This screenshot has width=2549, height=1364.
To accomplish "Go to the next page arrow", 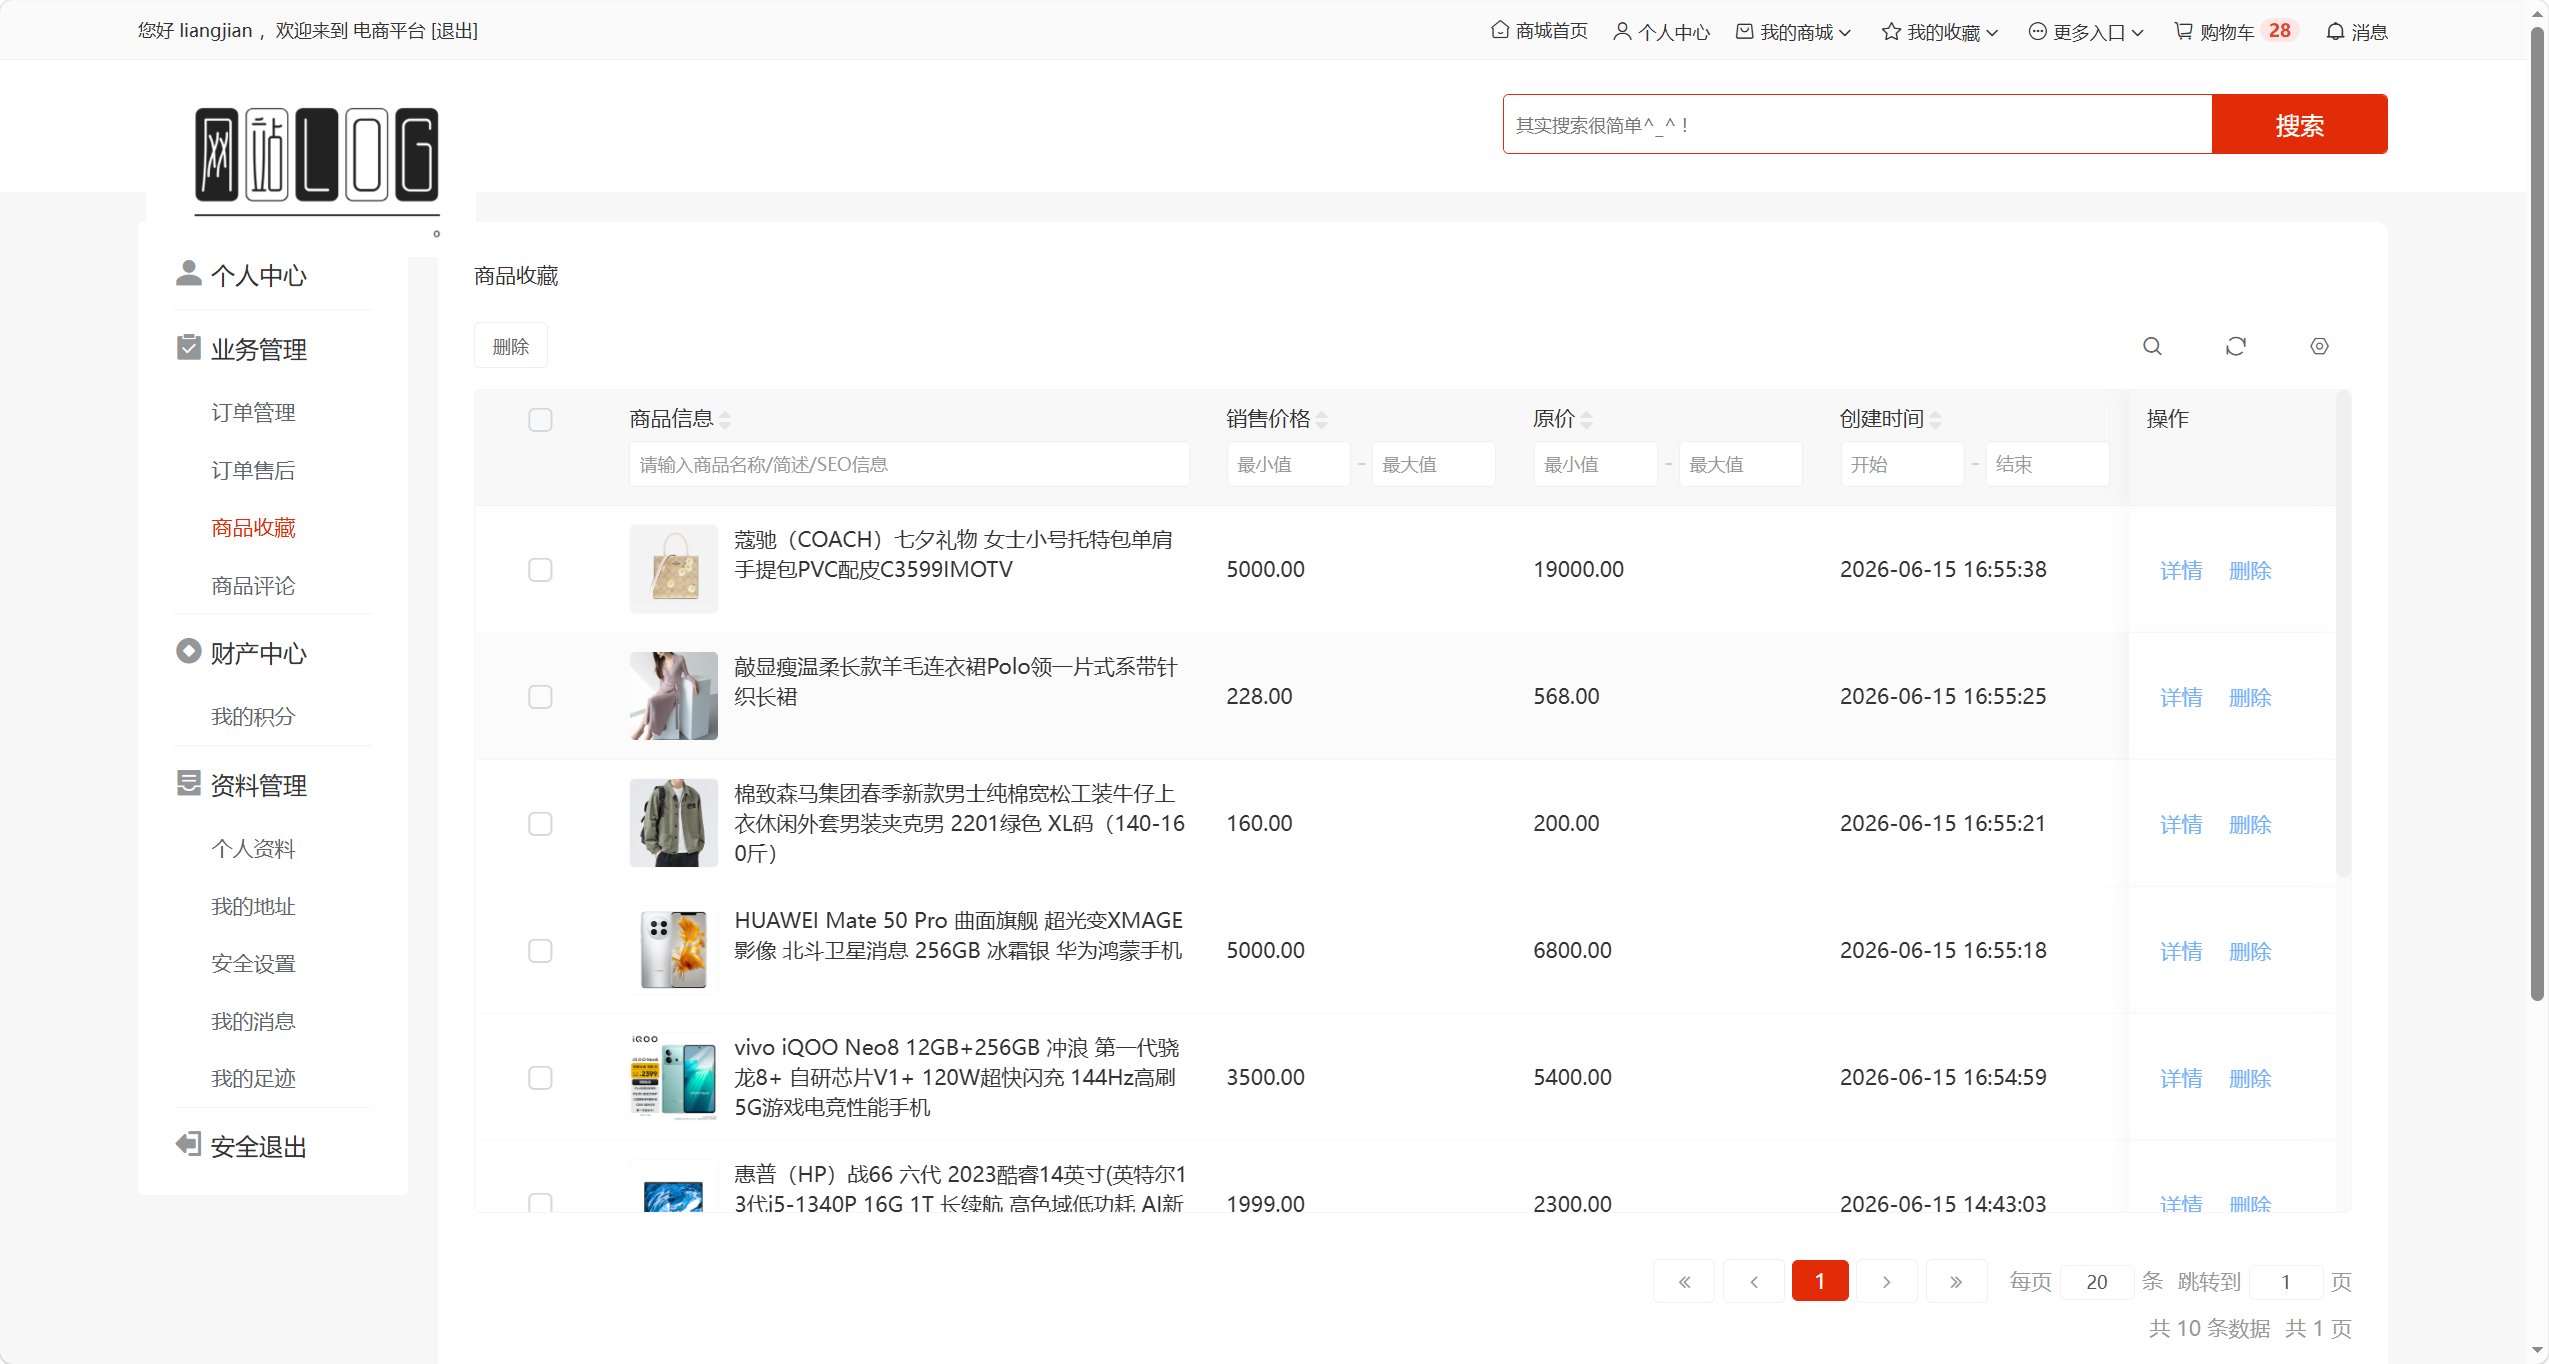I will 1886,1281.
